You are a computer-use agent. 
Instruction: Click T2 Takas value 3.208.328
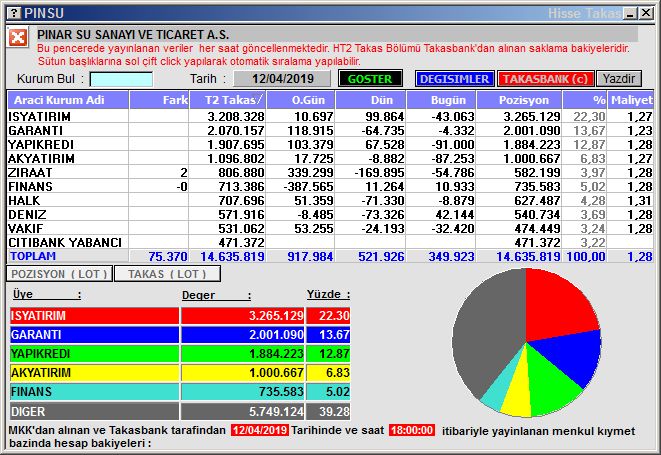click(x=236, y=116)
